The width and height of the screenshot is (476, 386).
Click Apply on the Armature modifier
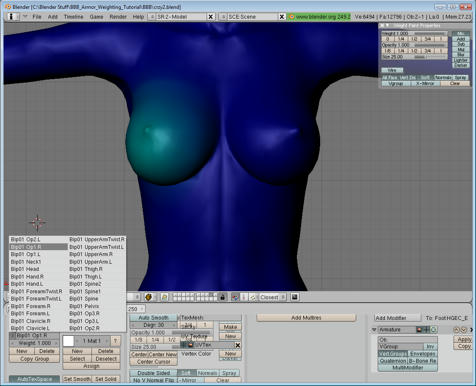(x=464, y=339)
